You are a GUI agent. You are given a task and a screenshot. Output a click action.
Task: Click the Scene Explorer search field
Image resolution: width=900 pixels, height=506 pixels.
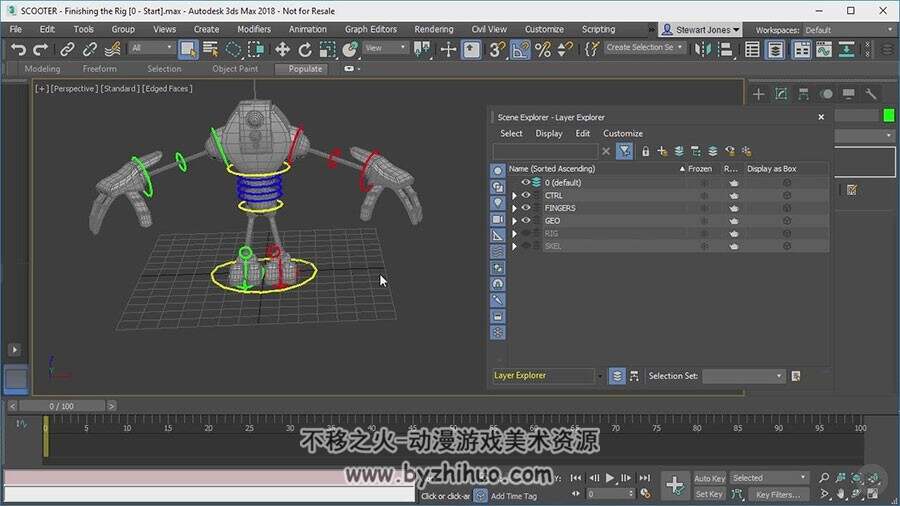[x=545, y=151]
